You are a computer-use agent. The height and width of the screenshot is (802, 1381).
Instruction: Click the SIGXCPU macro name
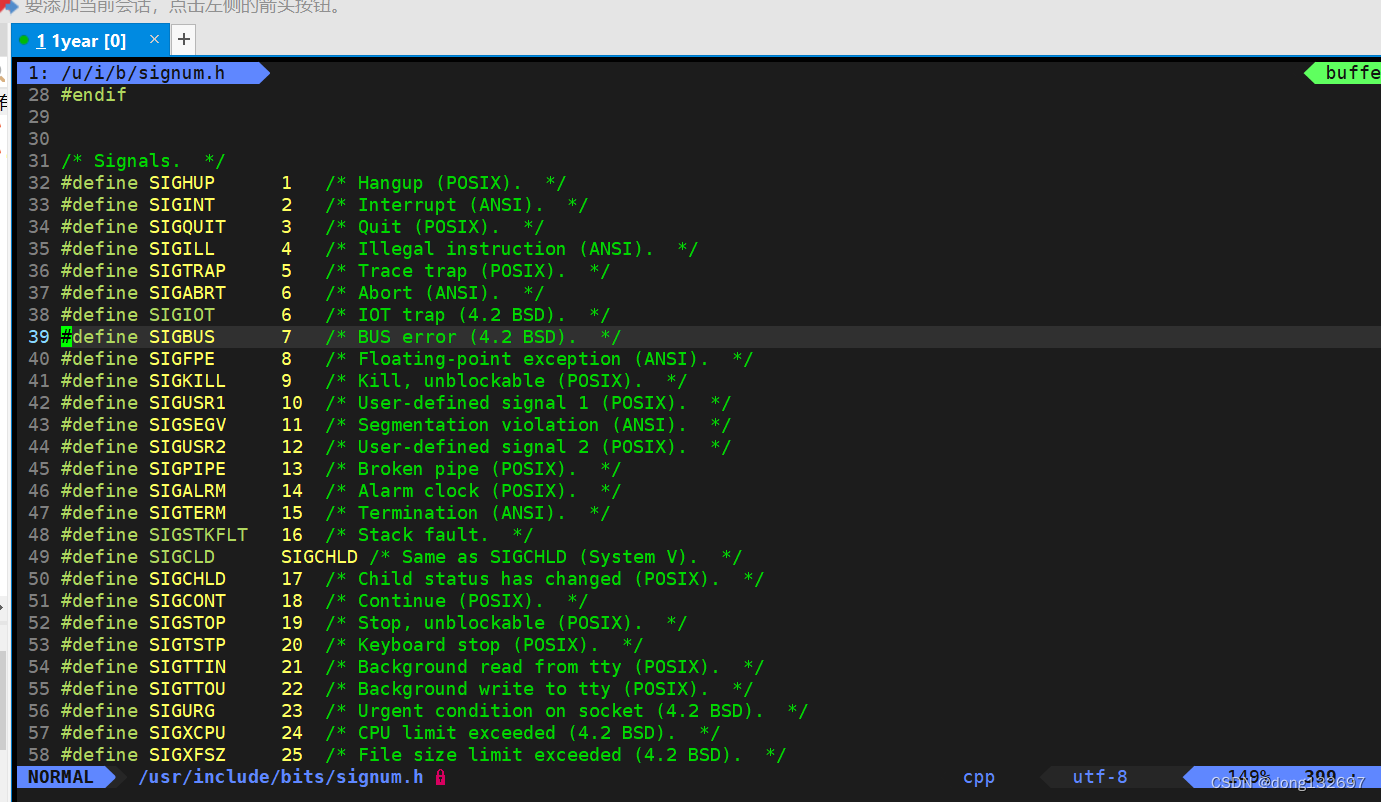tap(188, 733)
